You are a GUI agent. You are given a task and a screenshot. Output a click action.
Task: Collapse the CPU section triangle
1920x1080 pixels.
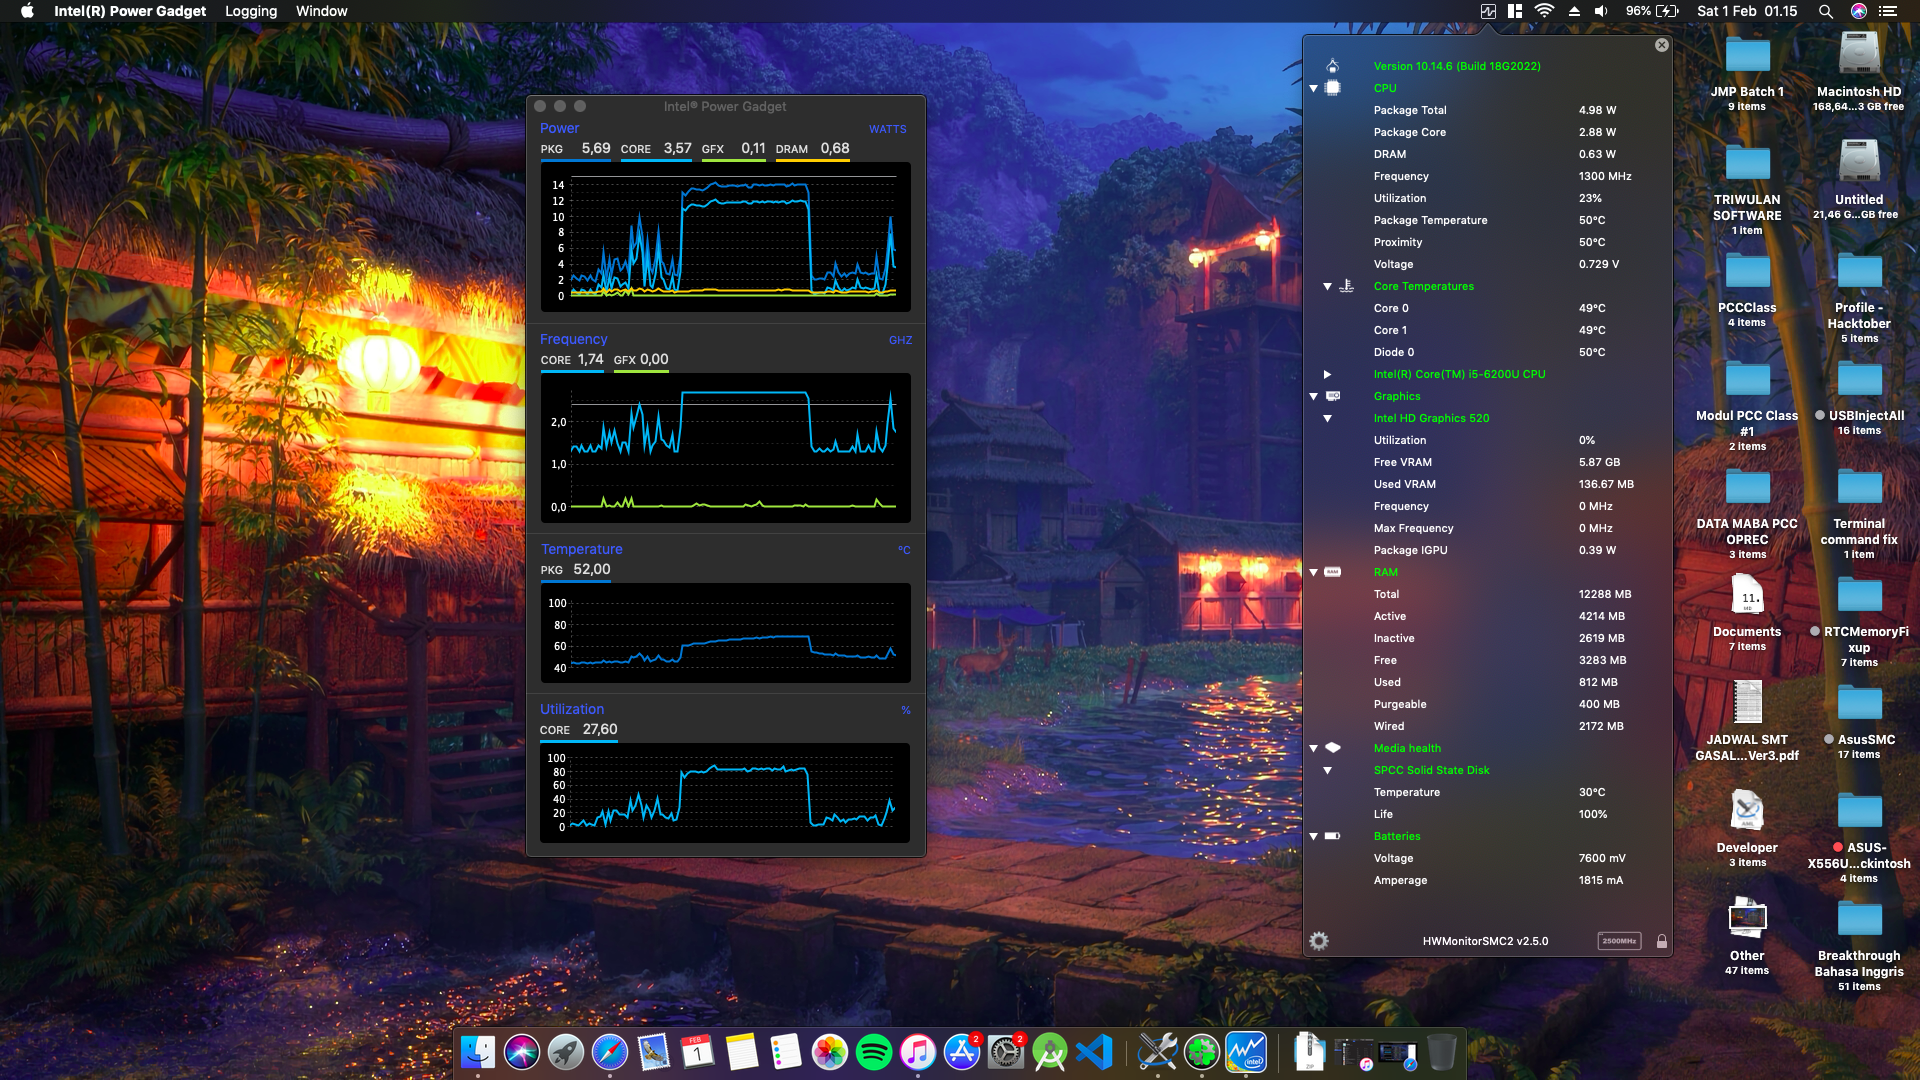[x=1313, y=88]
